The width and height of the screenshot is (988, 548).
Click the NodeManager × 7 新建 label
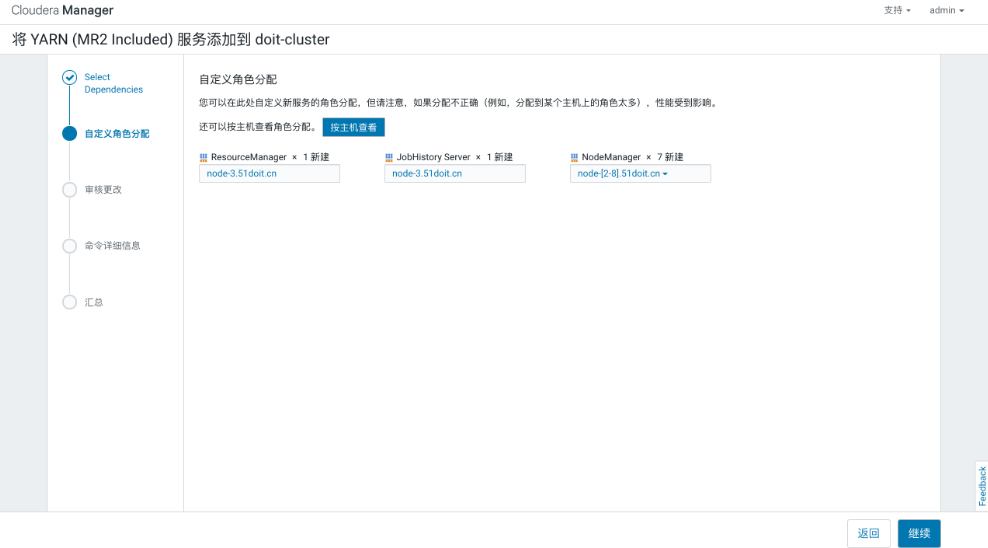(632, 157)
